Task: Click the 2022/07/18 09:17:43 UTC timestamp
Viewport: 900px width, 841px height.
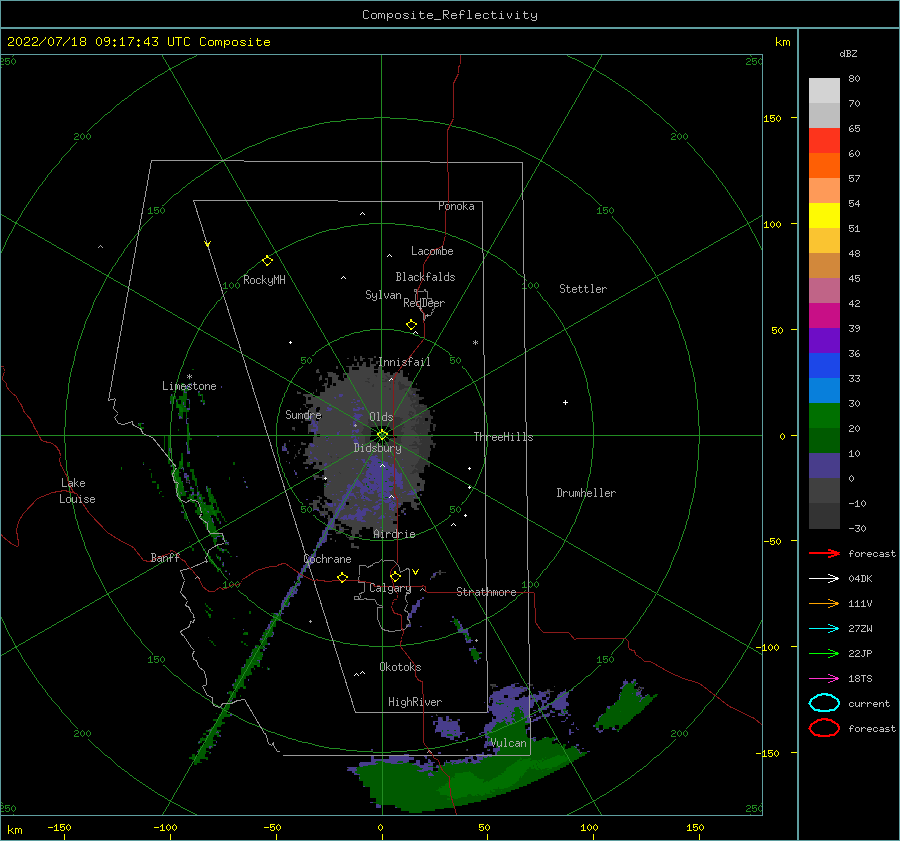Action: tap(100, 42)
